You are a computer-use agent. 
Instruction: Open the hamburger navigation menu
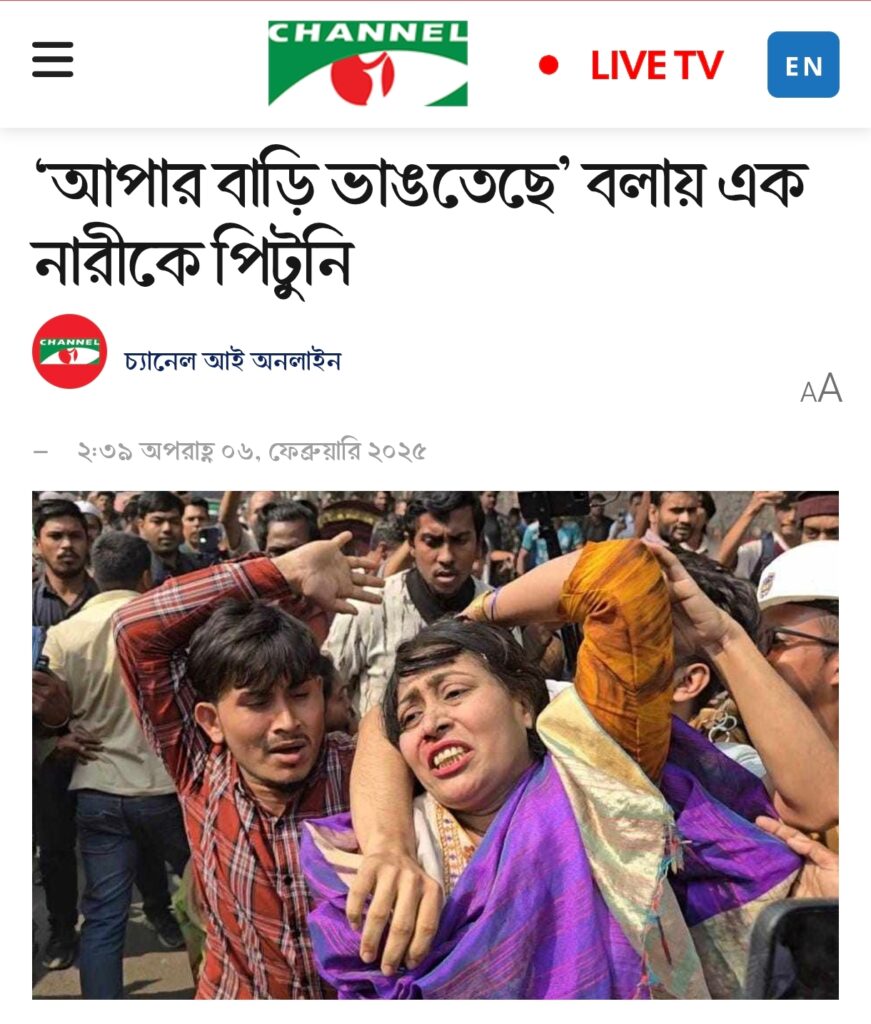[53, 59]
